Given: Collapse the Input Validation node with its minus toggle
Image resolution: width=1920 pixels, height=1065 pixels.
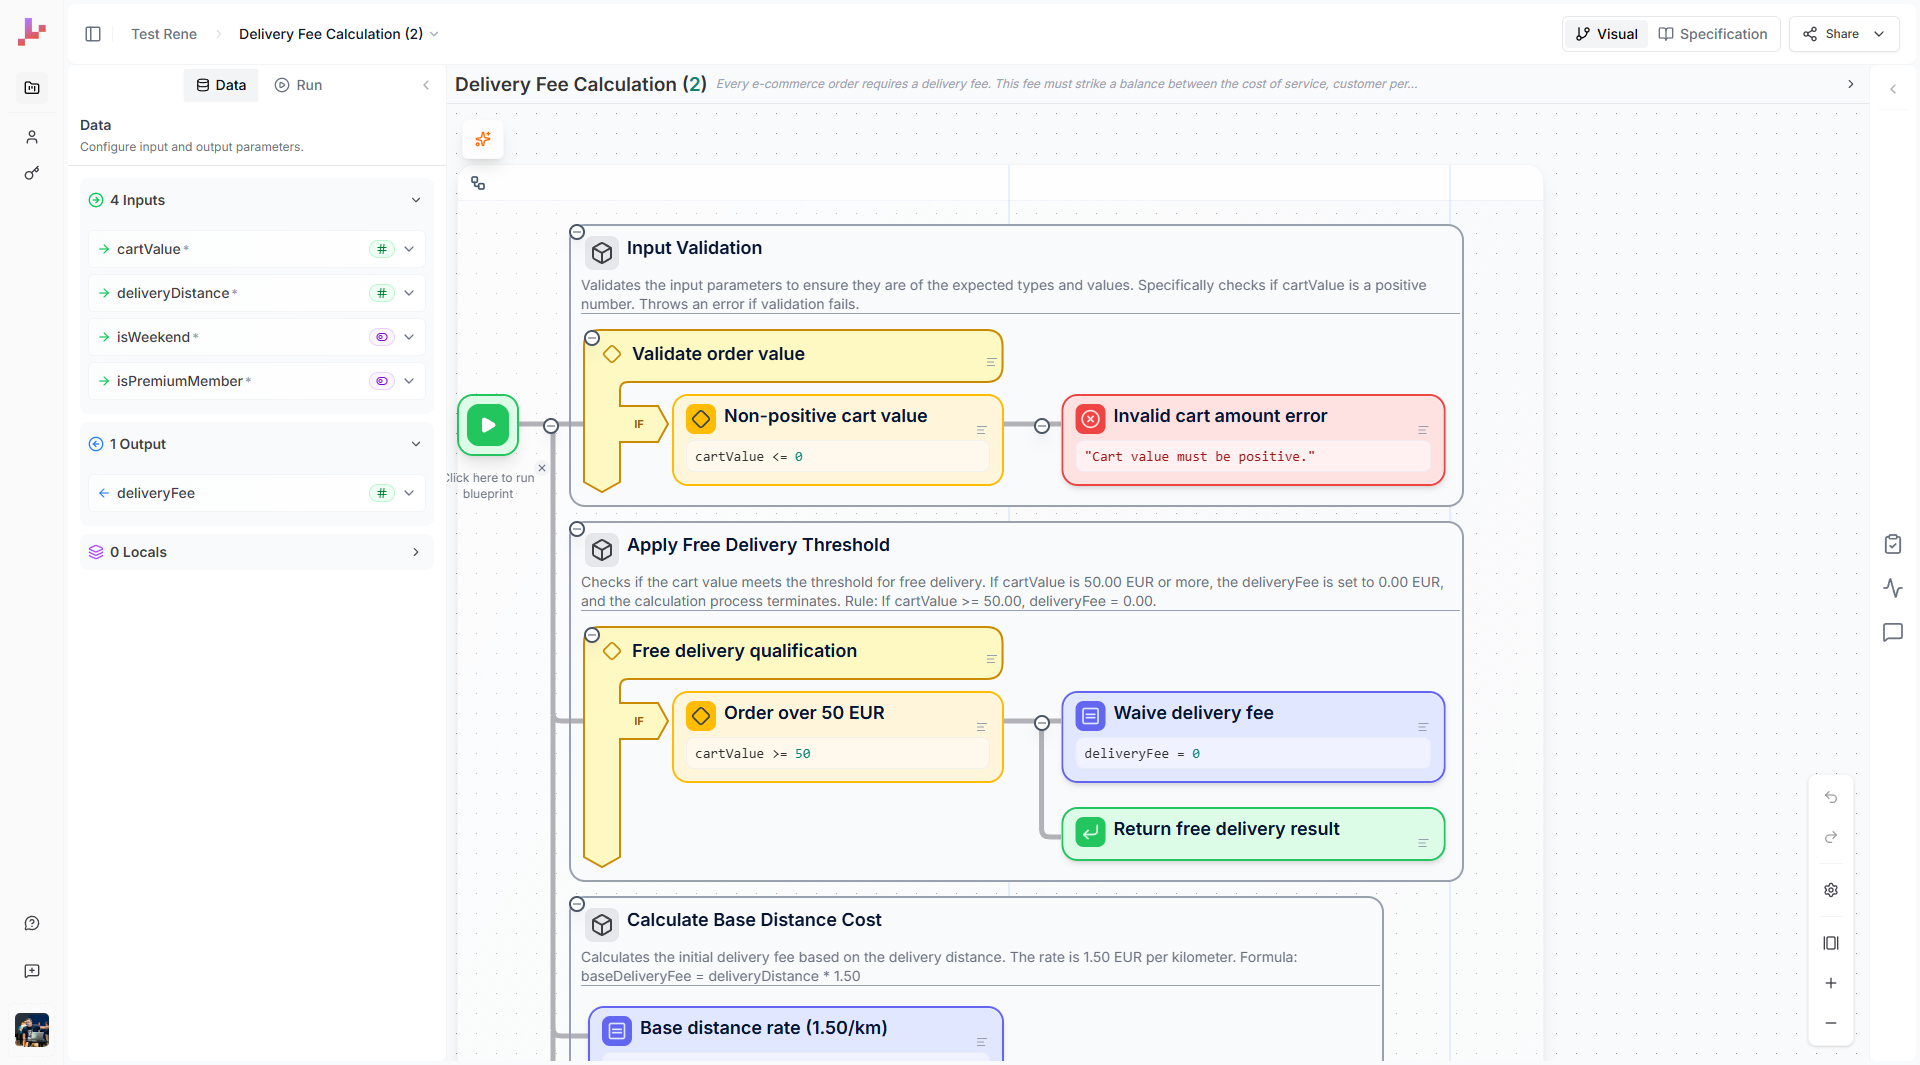Looking at the screenshot, I should (x=578, y=232).
